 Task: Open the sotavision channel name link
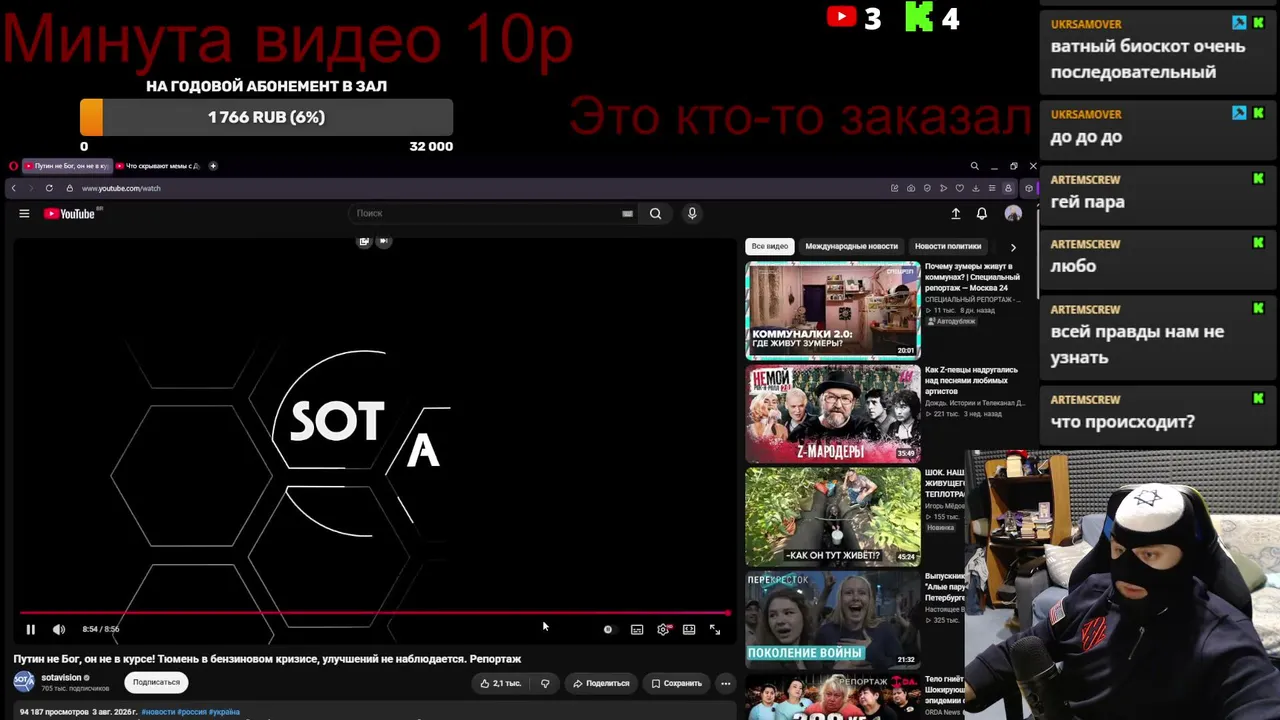pyautogui.click(x=61, y=677)
